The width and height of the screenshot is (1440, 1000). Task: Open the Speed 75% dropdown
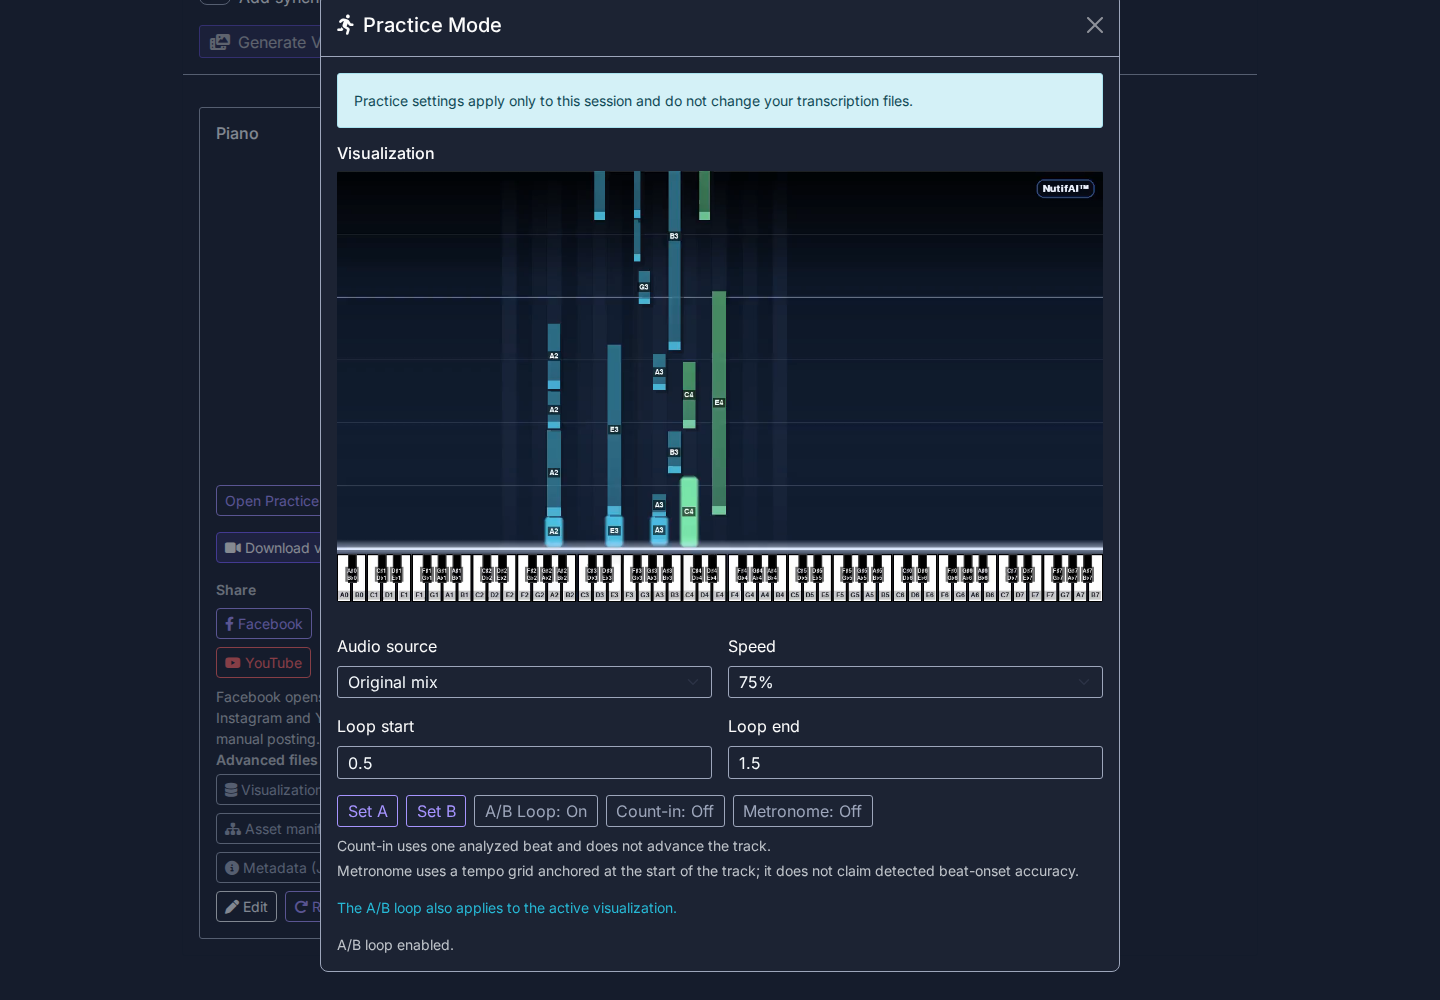point(915,682)
